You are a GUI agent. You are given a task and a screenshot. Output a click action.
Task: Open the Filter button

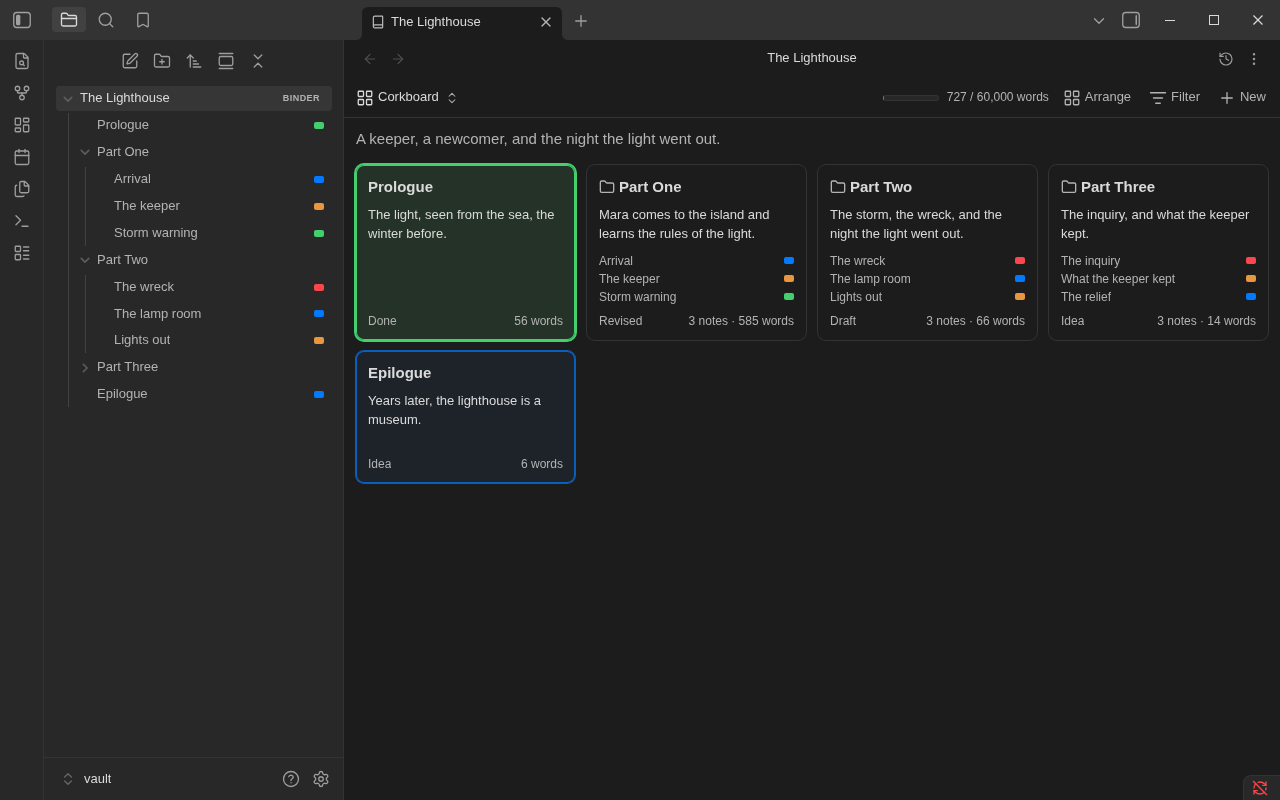click(1175, 97)
